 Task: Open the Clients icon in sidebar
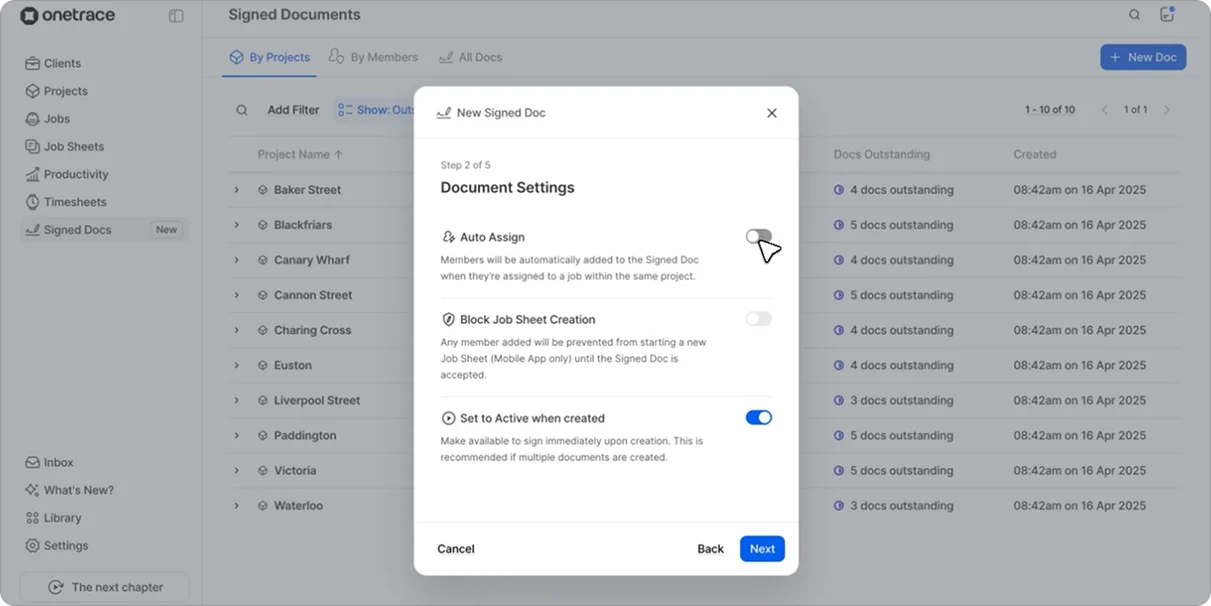click(33, 63)
